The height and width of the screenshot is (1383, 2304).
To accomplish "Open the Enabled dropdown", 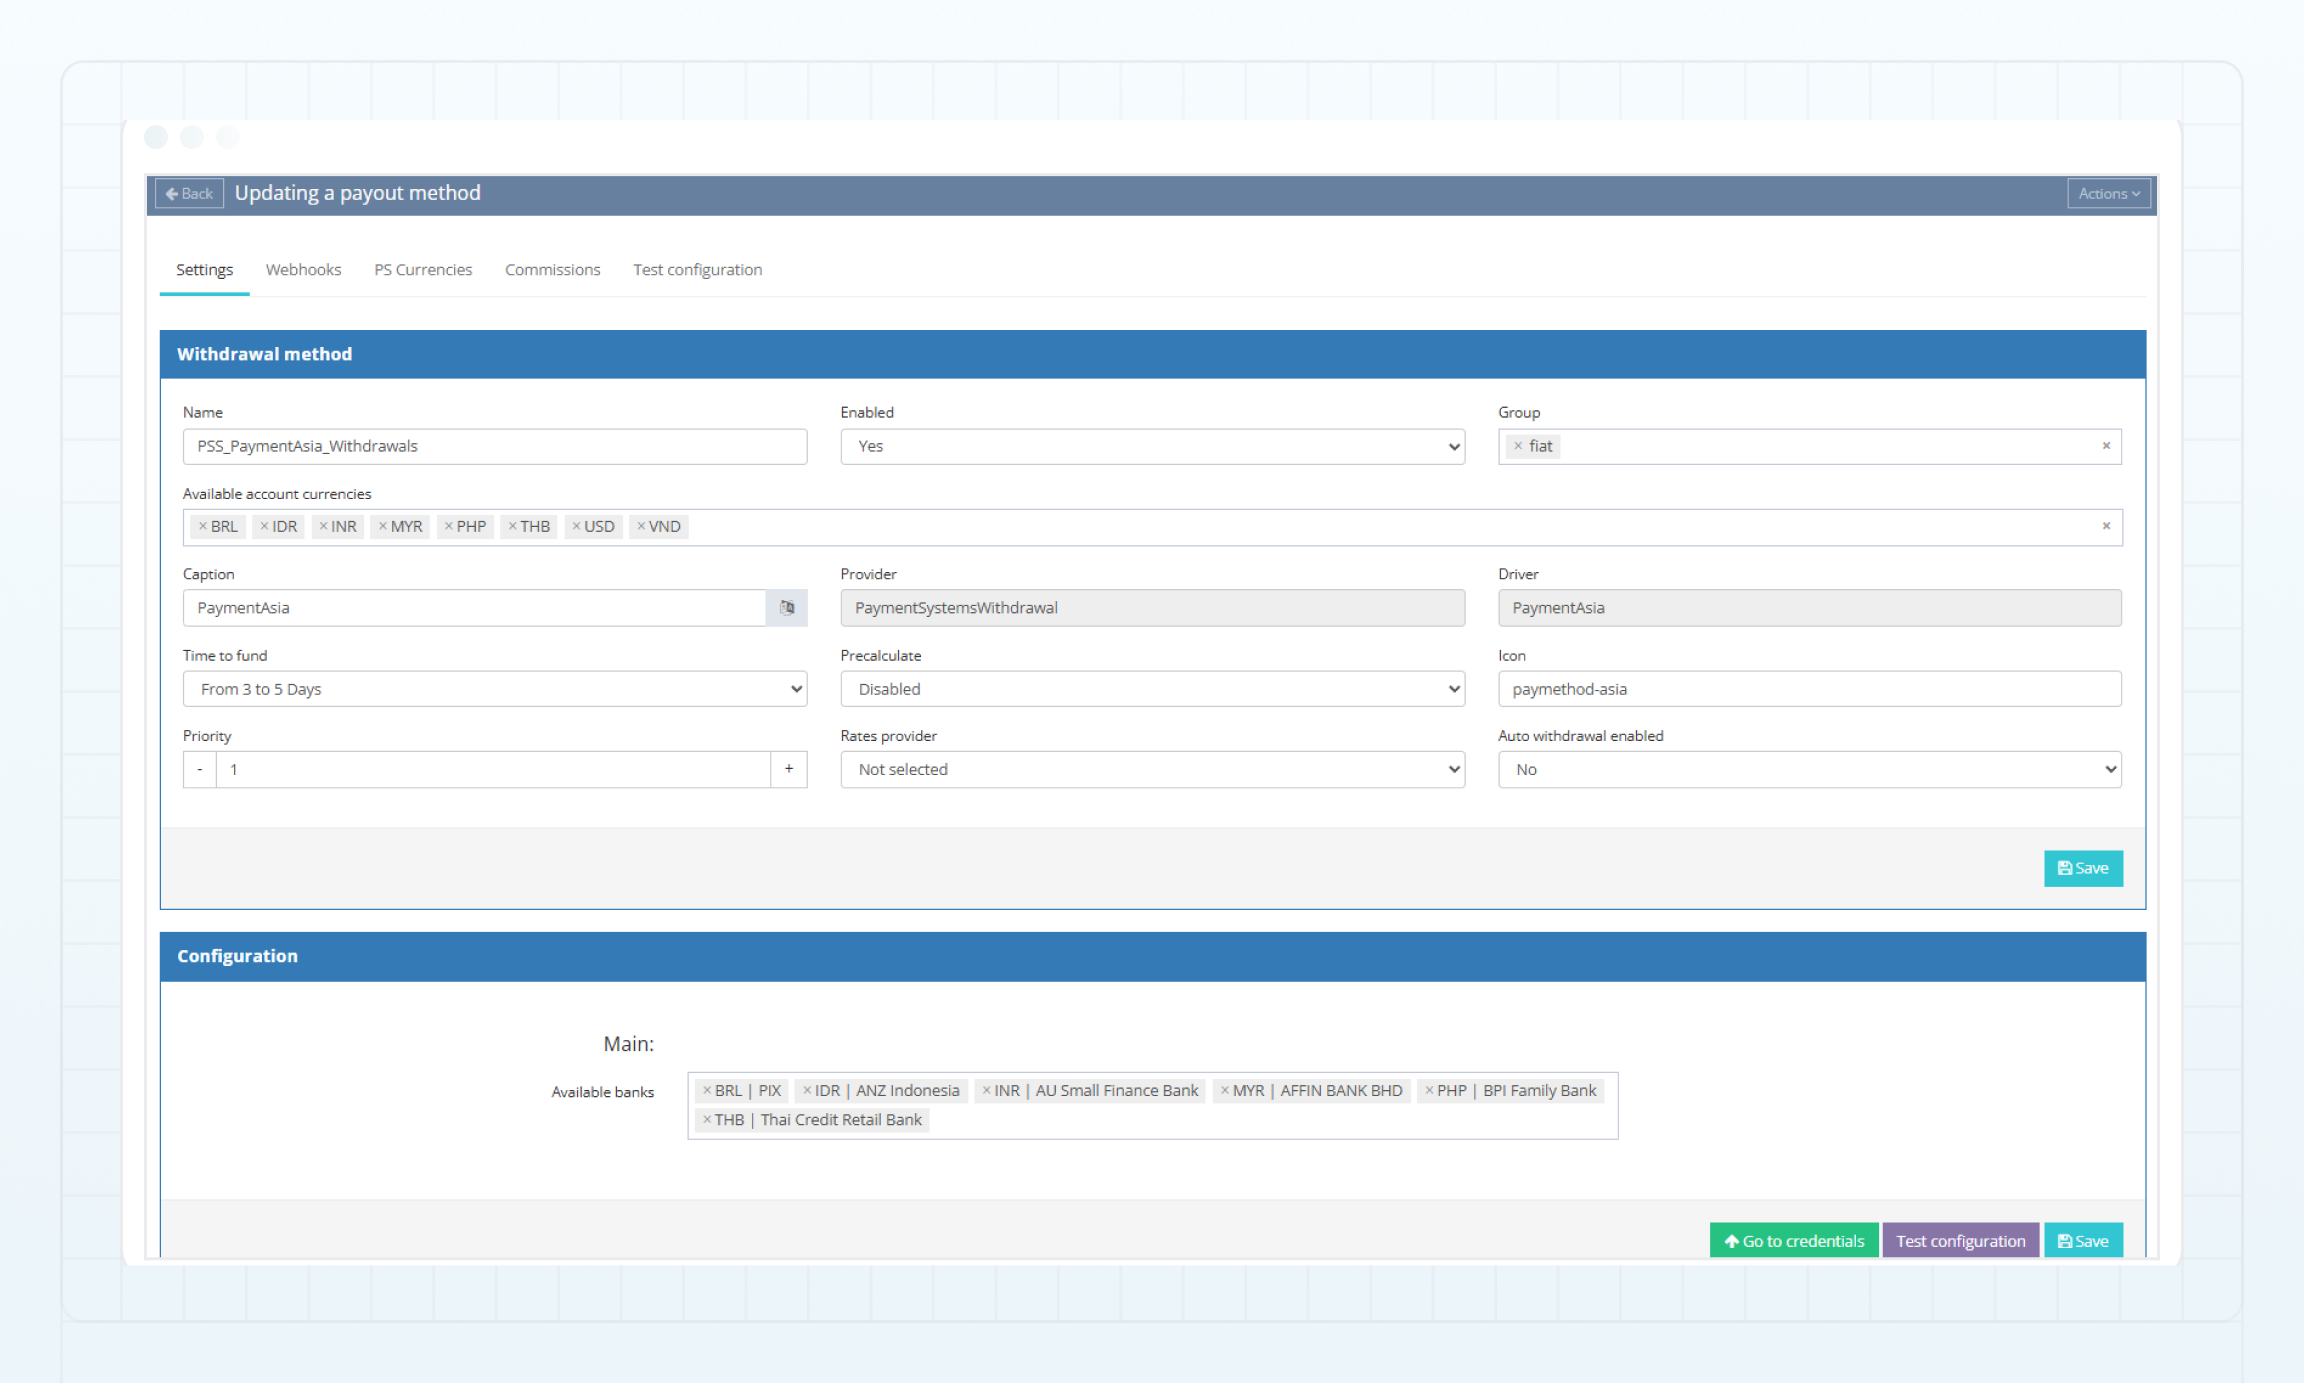I will pos(1152,446).
